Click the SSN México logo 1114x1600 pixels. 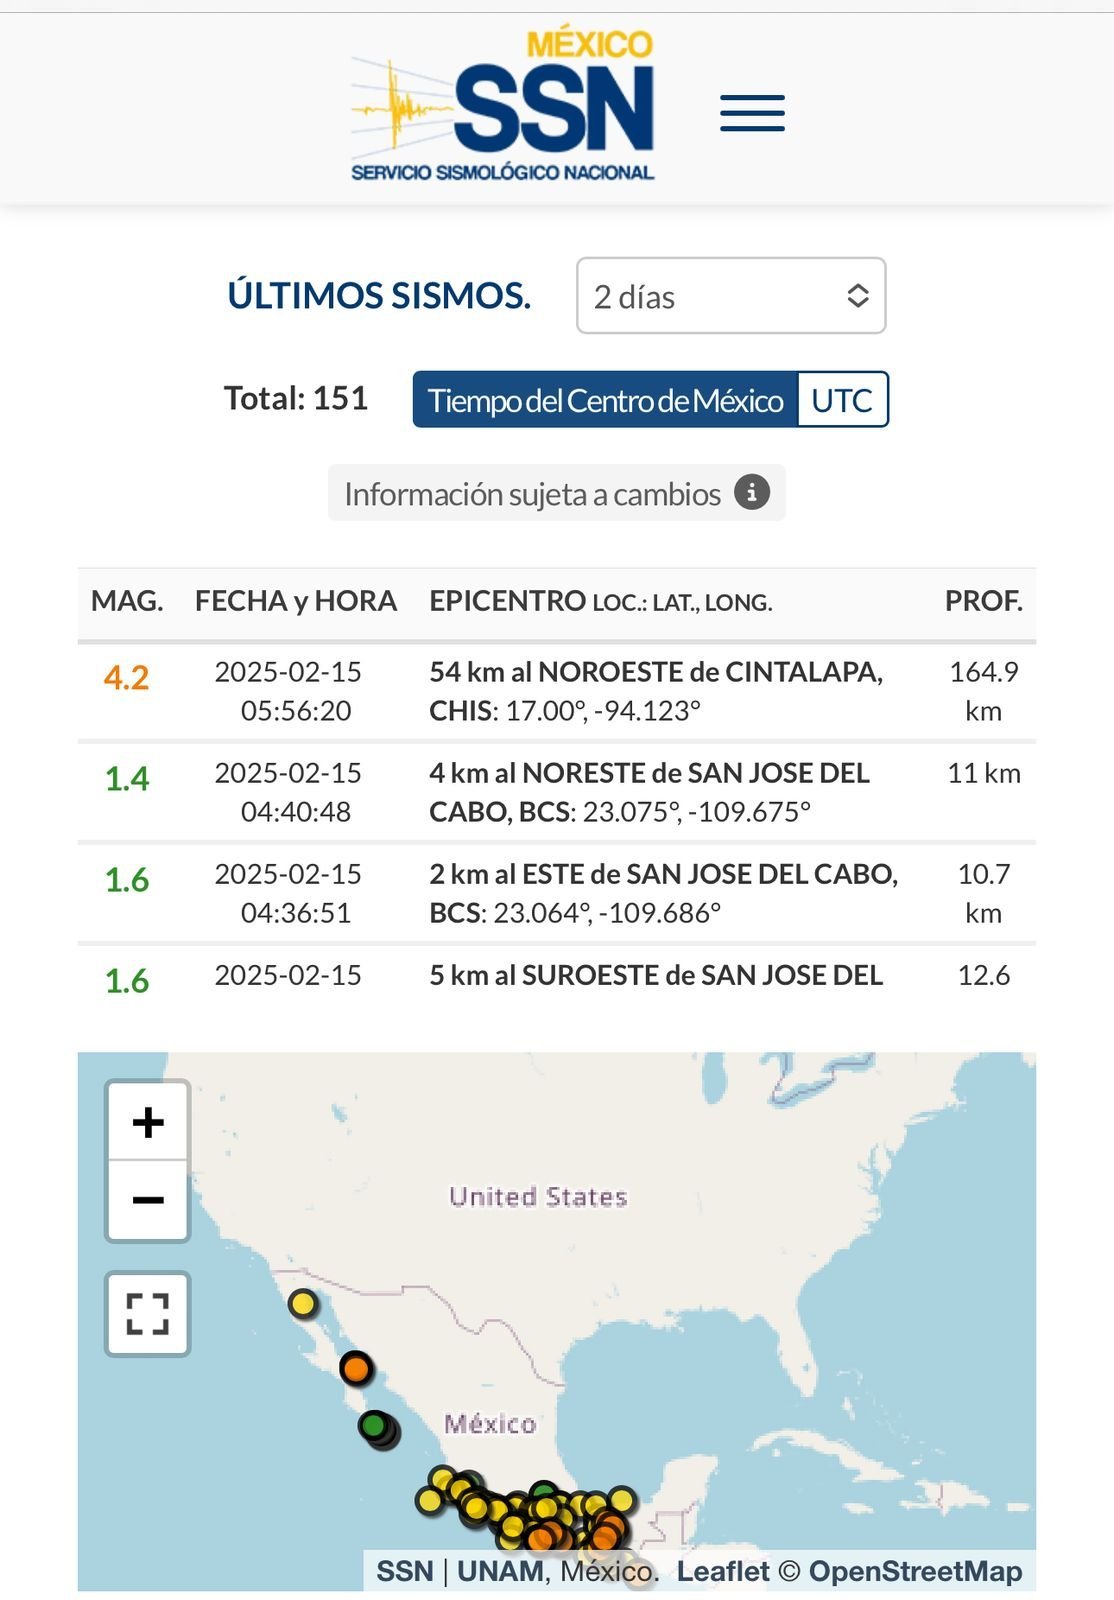[502, 107]
